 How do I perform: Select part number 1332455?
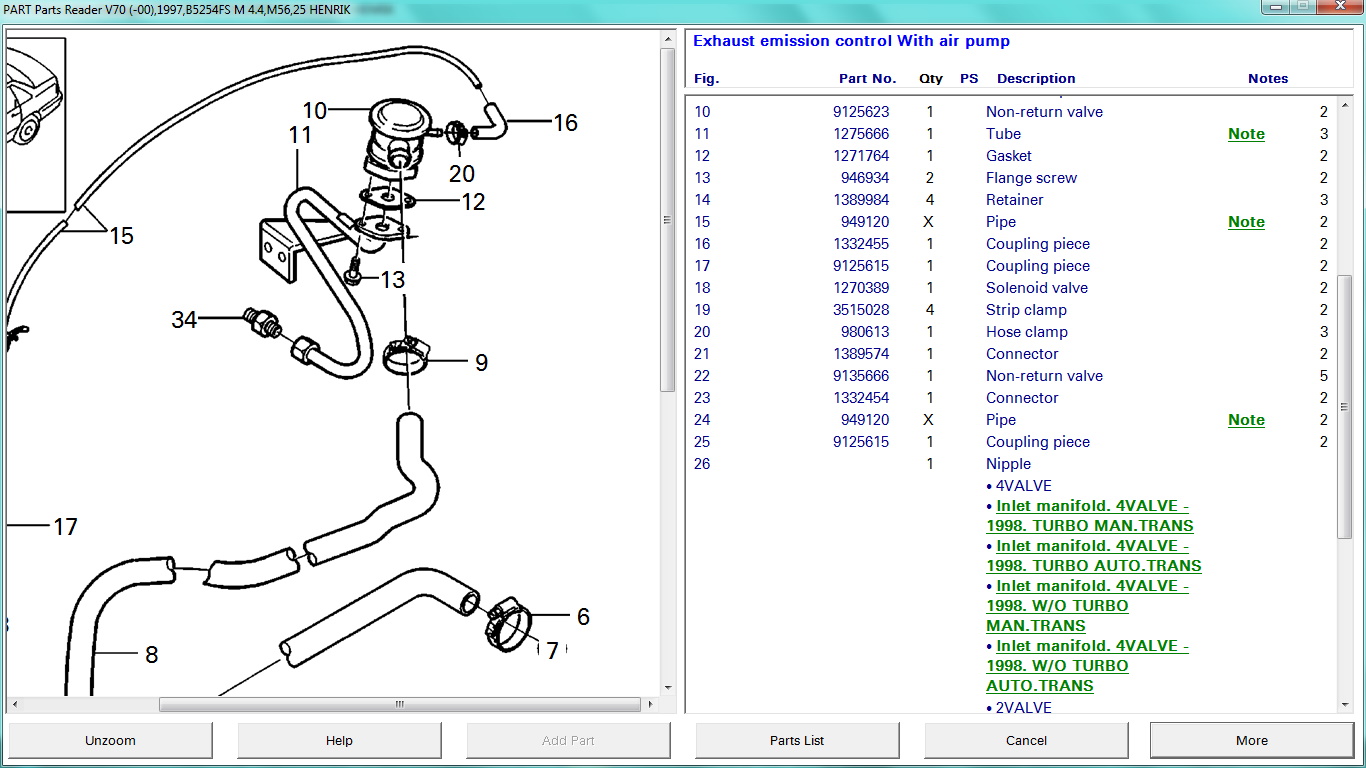pyautogui.click(x=861, y=244)
